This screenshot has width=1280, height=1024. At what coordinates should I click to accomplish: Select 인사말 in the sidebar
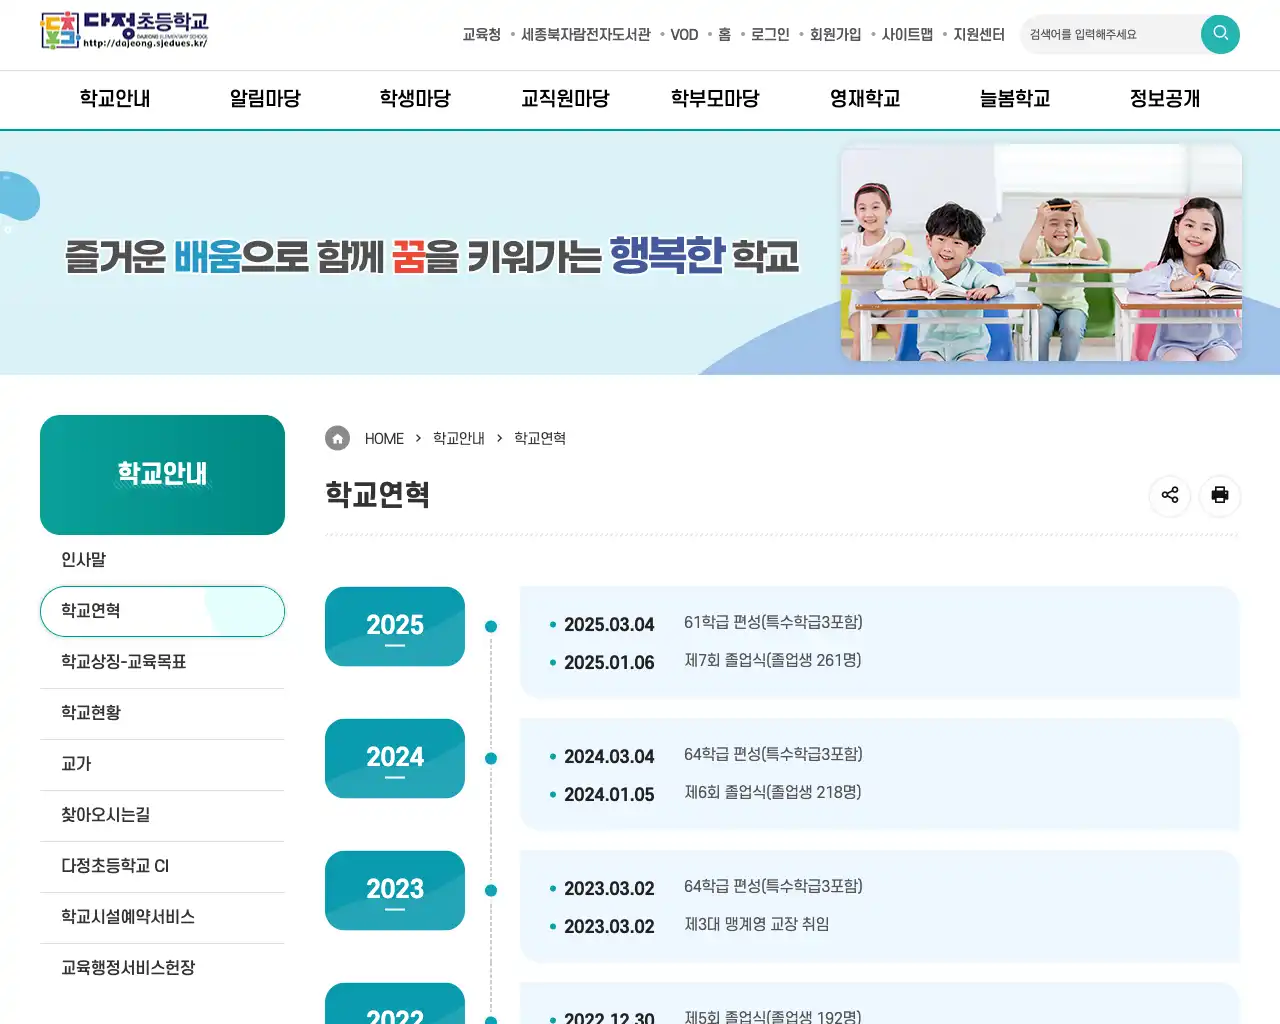(162, 560)
